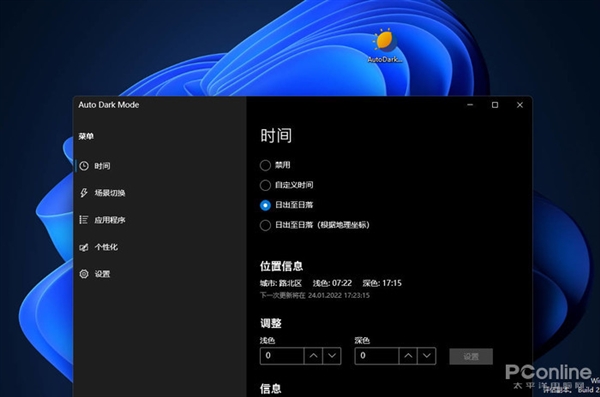Click into the 深色 offset number field
This screenshot has height=397, width=600.
(377, 356)
